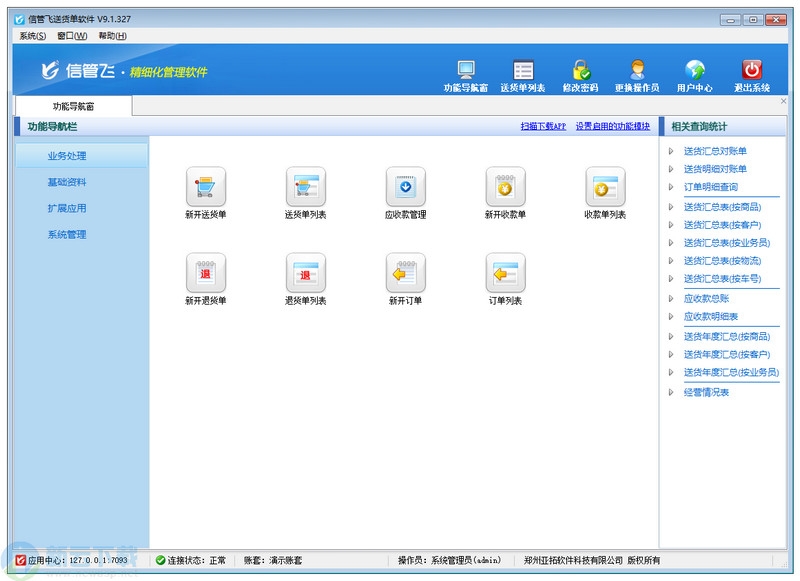Select the 功能导航窗 tab
This screenshot has height=581, width=800.
coord(74,106)
